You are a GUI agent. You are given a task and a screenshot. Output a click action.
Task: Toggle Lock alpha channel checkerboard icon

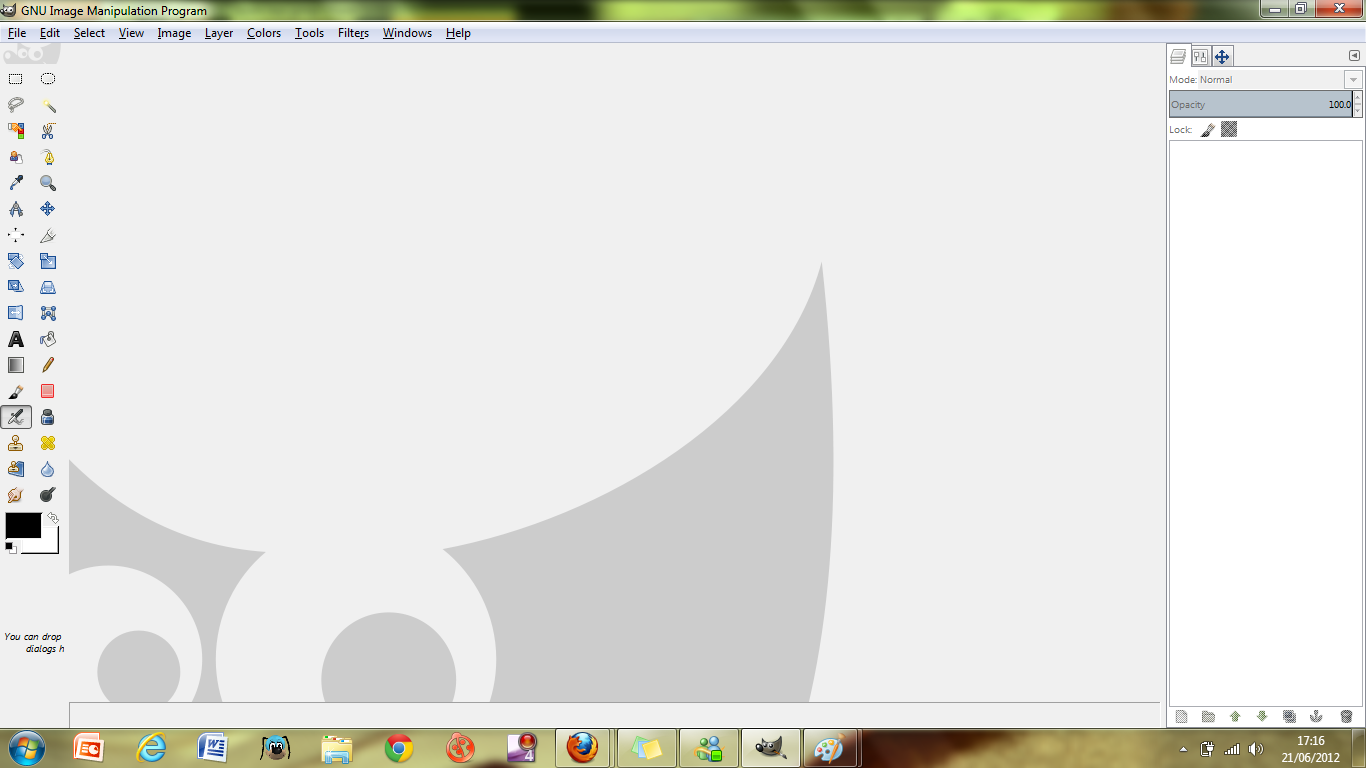(x=1229, y=129)
